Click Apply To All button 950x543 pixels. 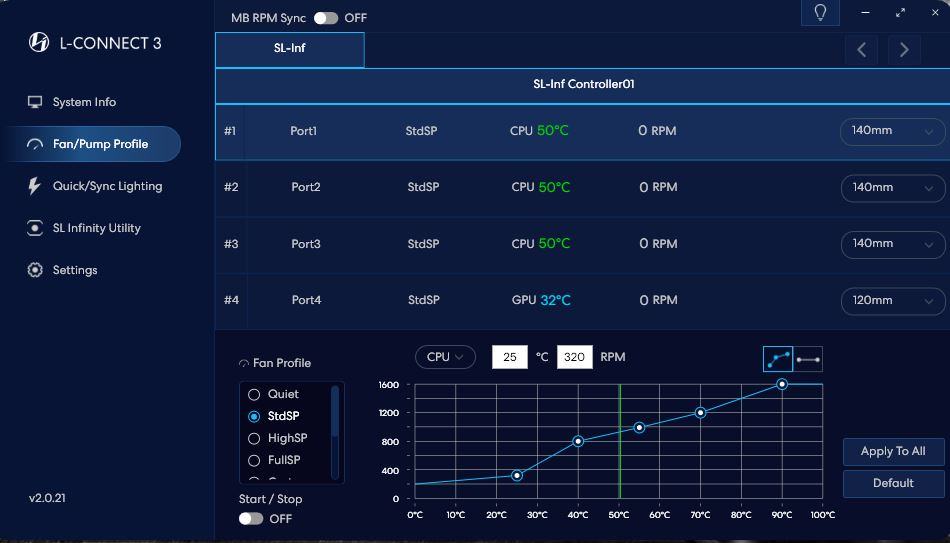click(x=893, y=451)
